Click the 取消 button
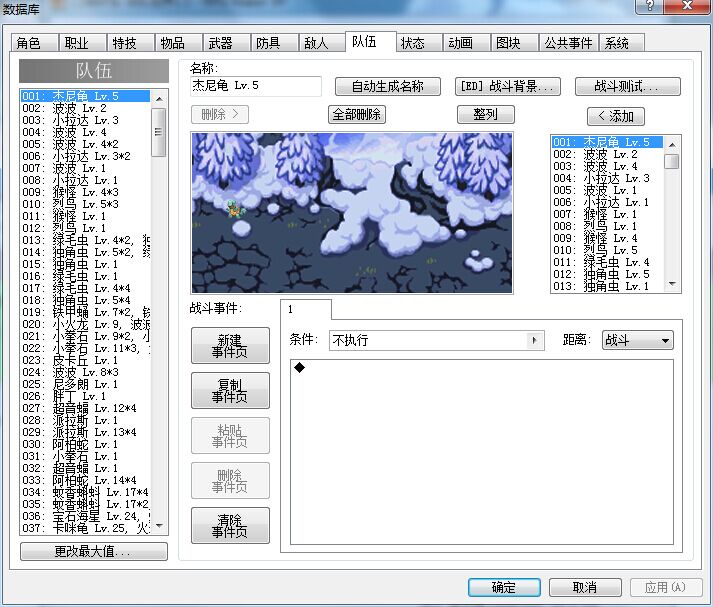The height and width of the screenshot is (607, 713). point(585,587)
